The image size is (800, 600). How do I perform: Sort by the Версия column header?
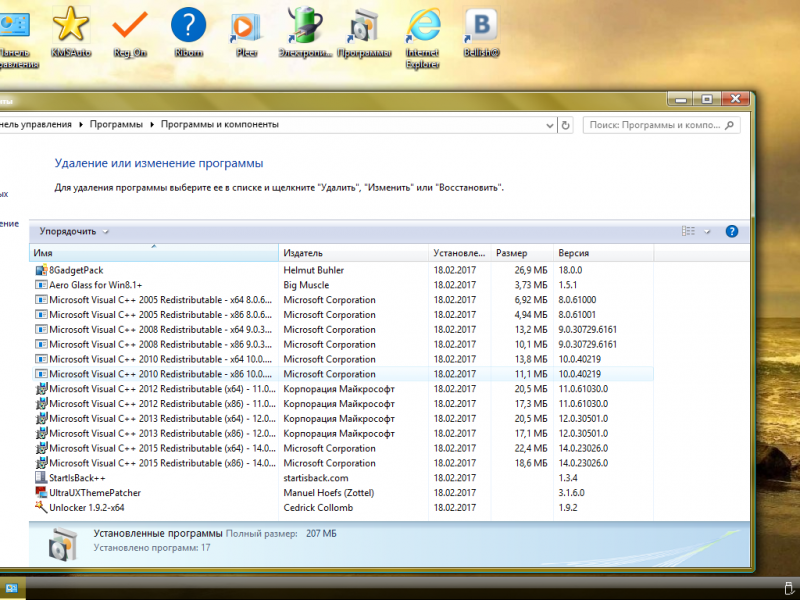tap(603, 253)
